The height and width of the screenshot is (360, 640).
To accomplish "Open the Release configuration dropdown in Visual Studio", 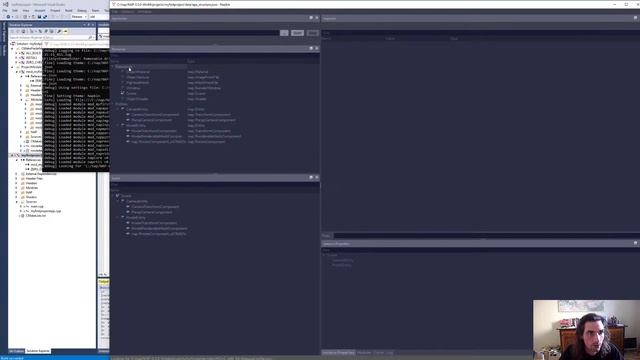I will pyautogui.click(x=79, y=17).
